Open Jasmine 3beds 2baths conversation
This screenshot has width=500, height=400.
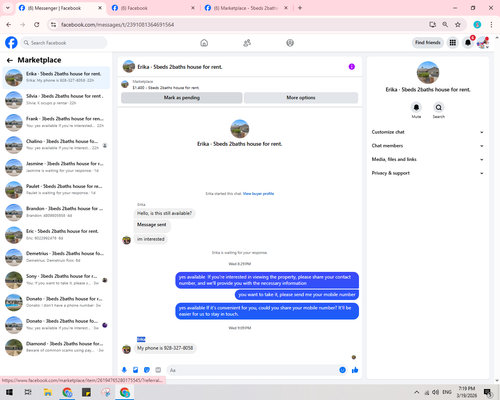coord(56,167)
